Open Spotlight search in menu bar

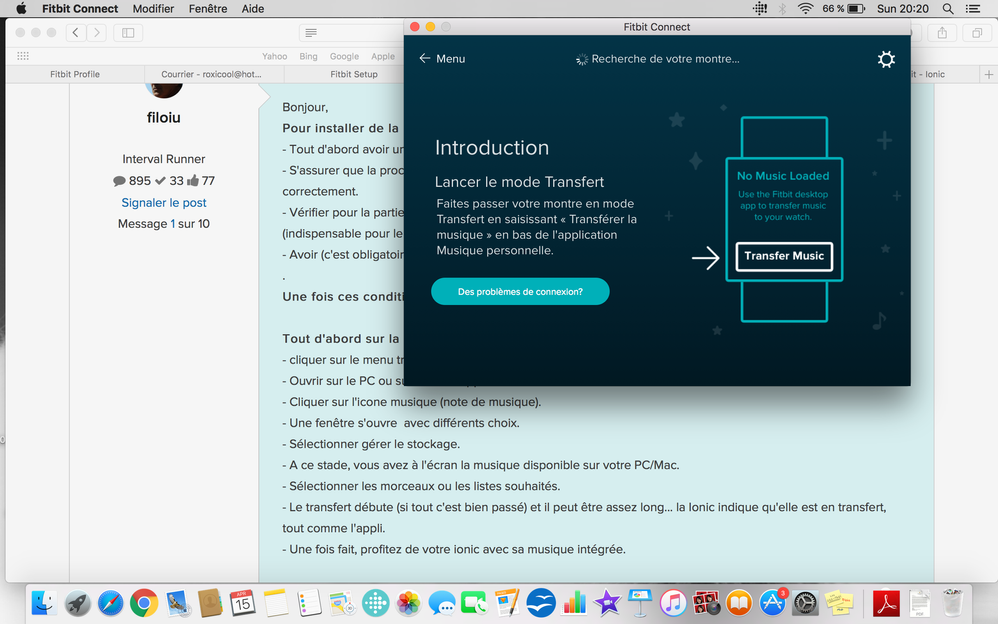pos(948,8)
